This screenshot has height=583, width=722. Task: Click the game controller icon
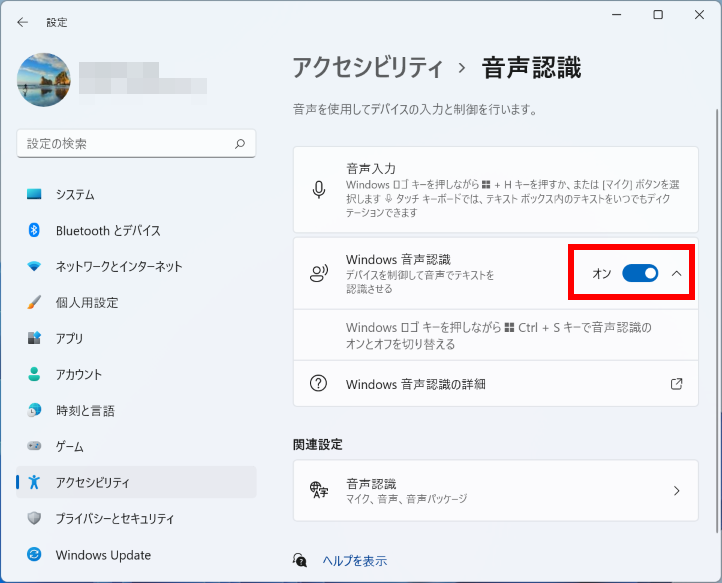(34, 446)
